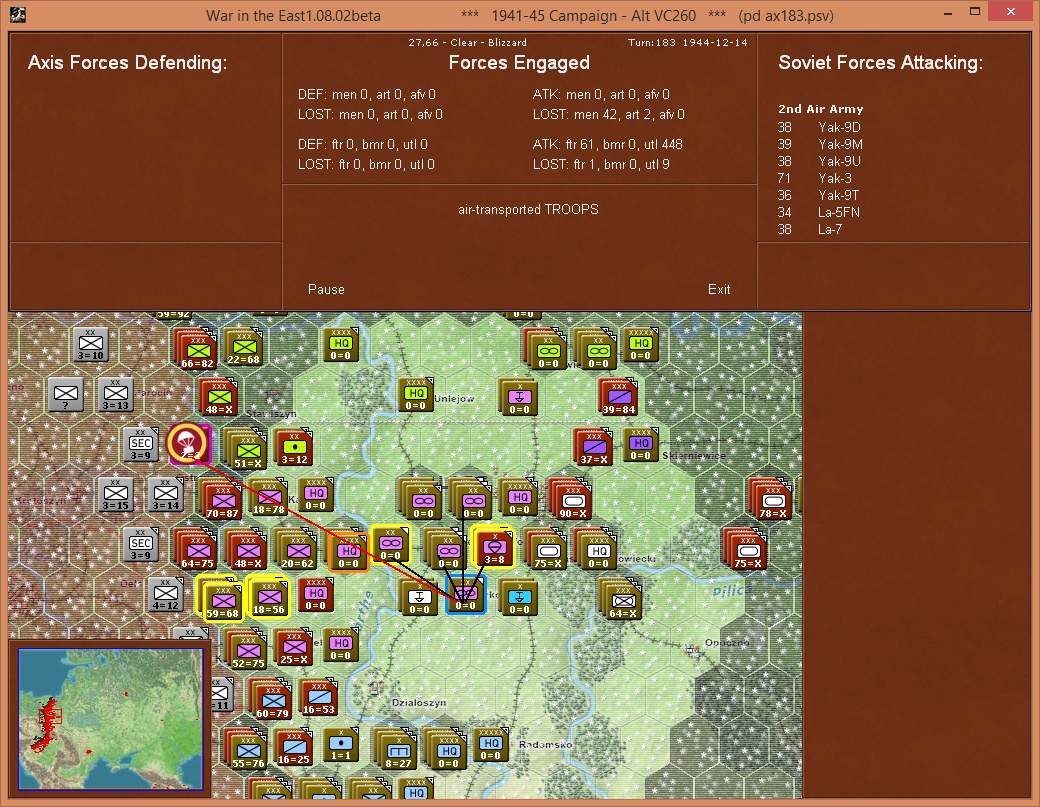Select the yellow-highlighted unit 59=68

tap(222, 601)
